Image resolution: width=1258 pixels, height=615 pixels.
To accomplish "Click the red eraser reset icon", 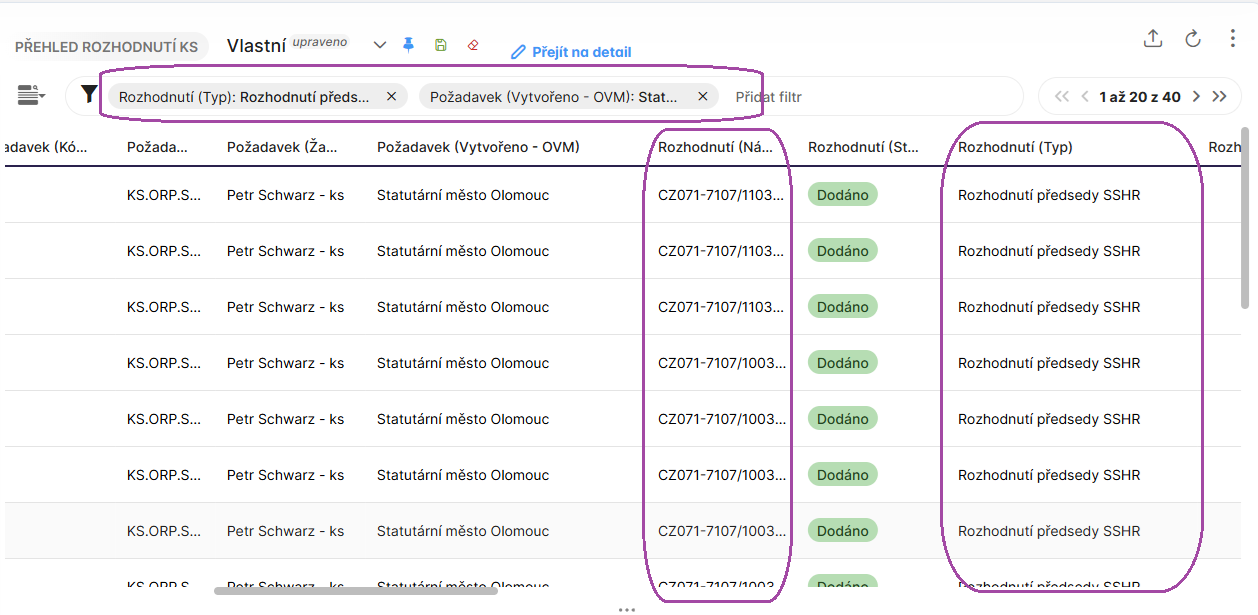I will click(x=473, y=45).
